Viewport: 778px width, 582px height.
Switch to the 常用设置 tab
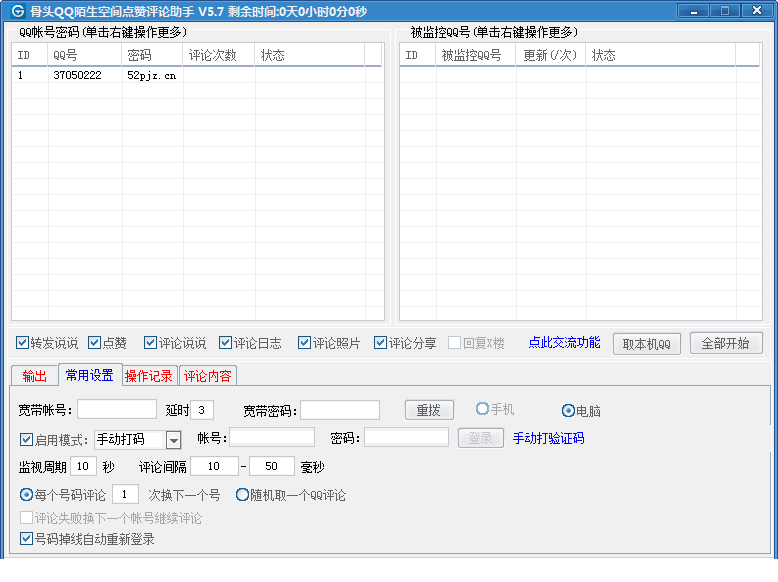[x=90, y=375]
